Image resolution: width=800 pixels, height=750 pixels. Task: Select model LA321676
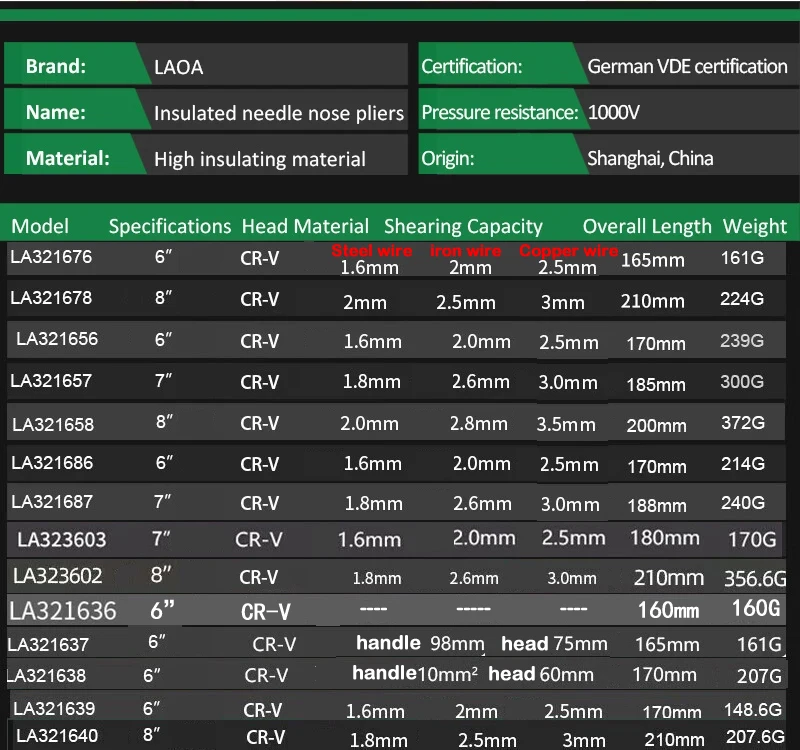(x=51, y=257)
